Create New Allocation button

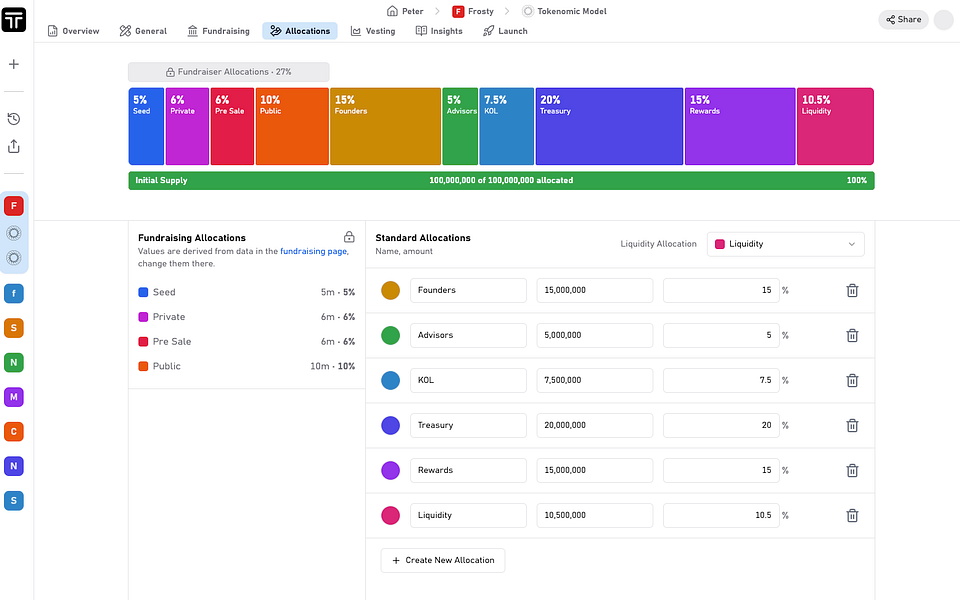[x=442, y=560]
